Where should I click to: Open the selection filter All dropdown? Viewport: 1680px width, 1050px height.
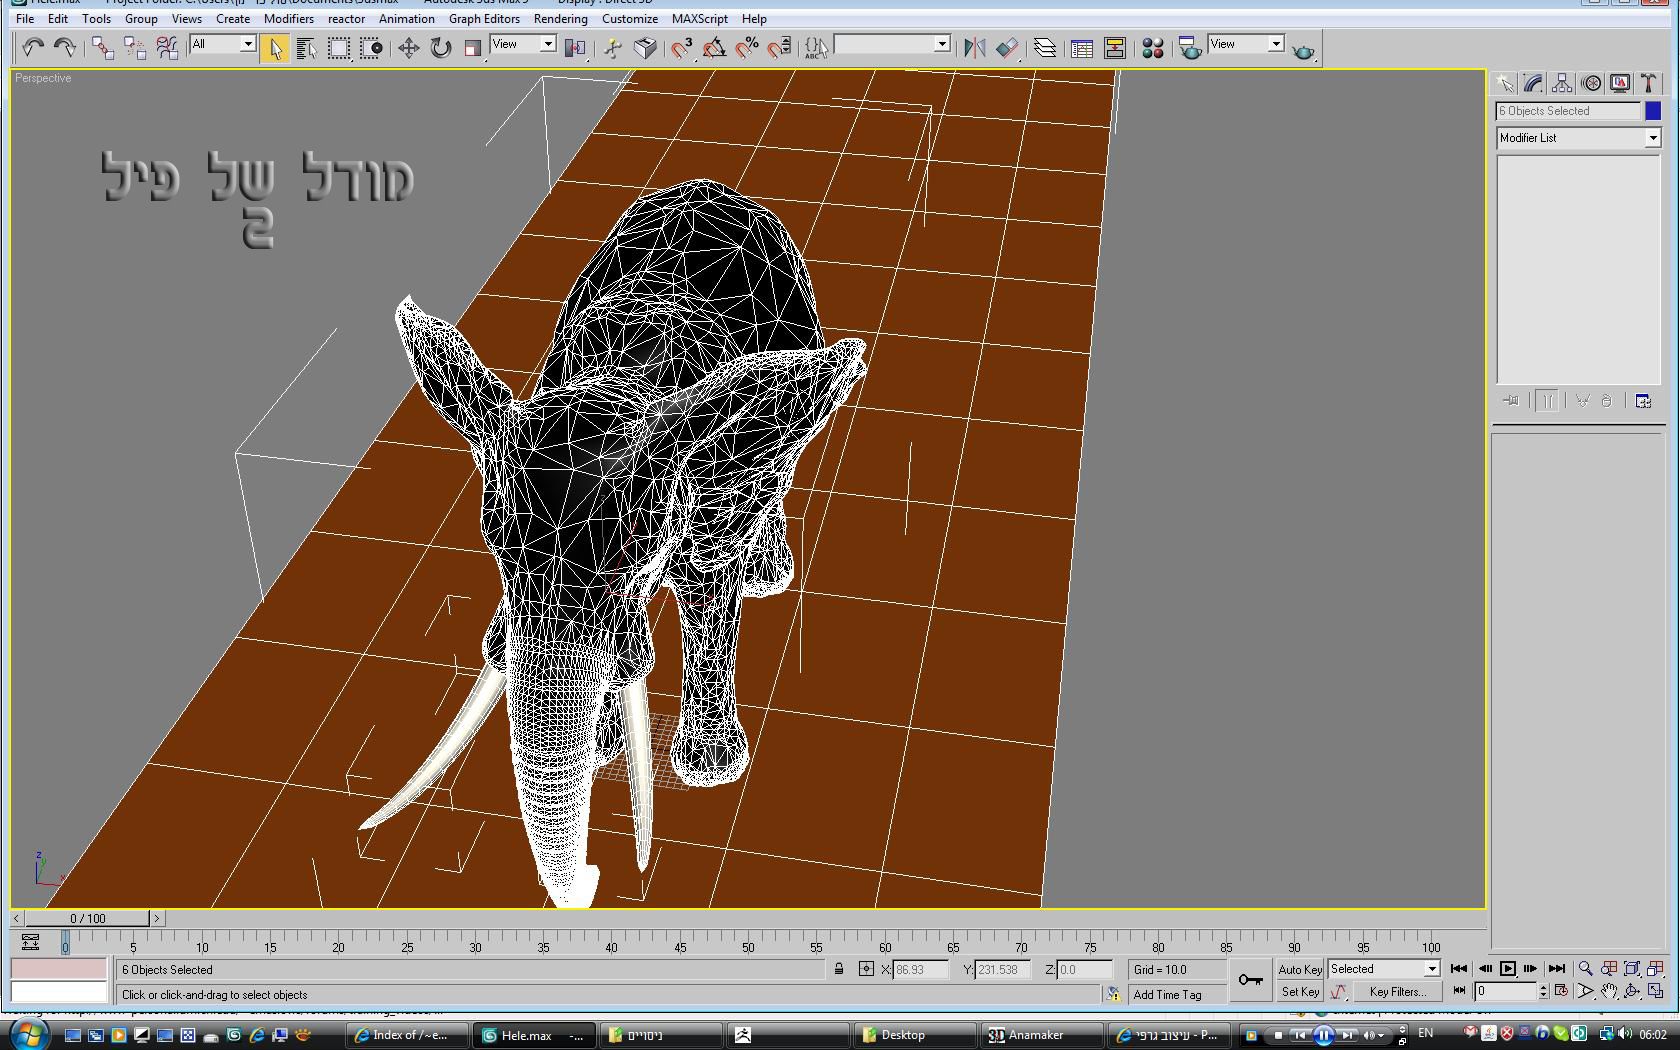point(246,44)
